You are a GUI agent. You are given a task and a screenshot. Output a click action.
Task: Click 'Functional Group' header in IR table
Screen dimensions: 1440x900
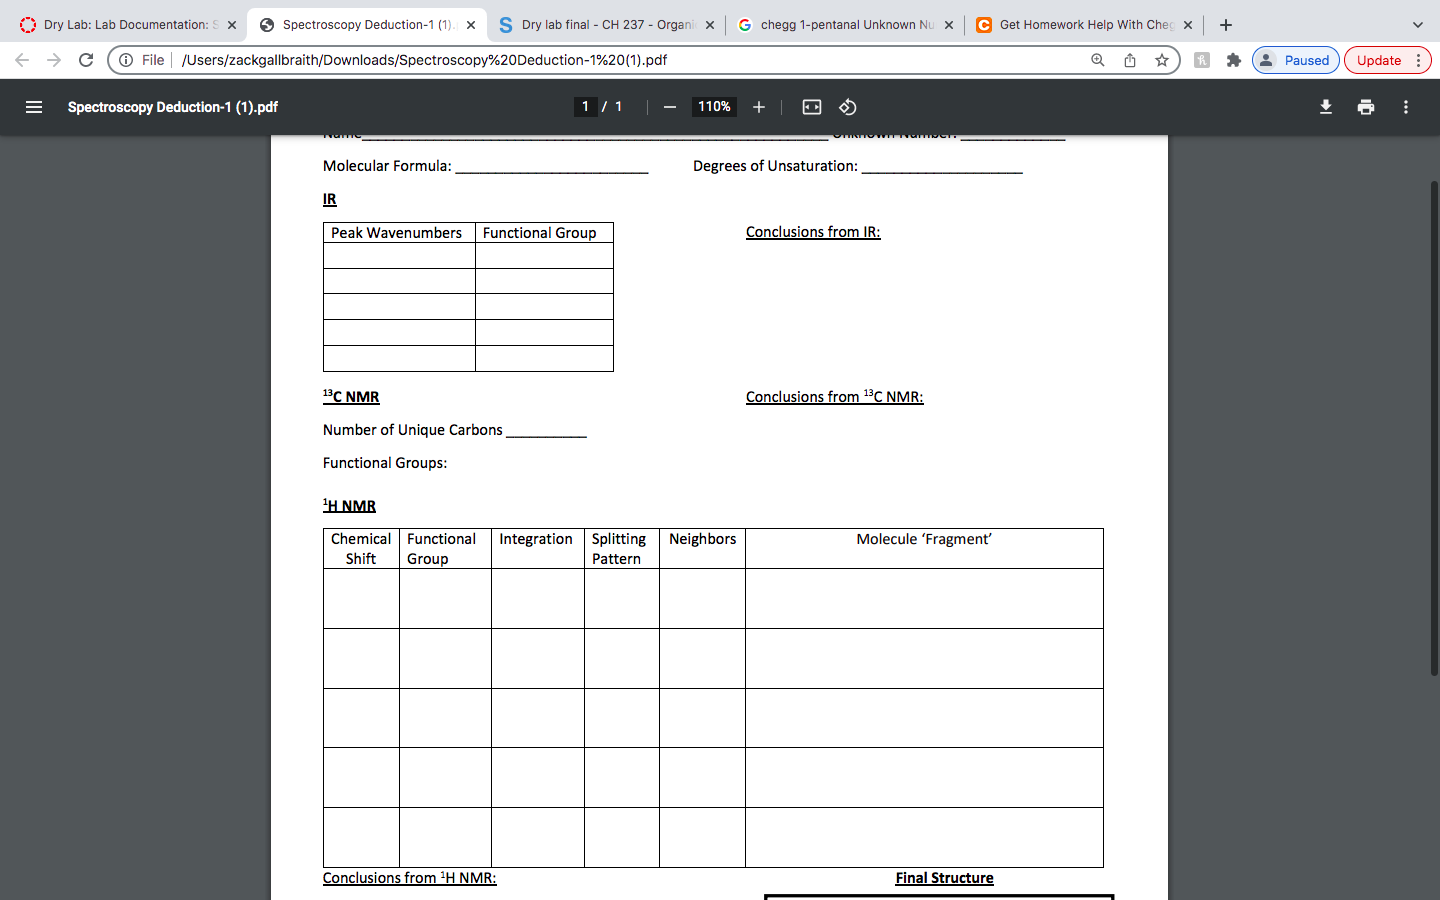click(540, 233)
